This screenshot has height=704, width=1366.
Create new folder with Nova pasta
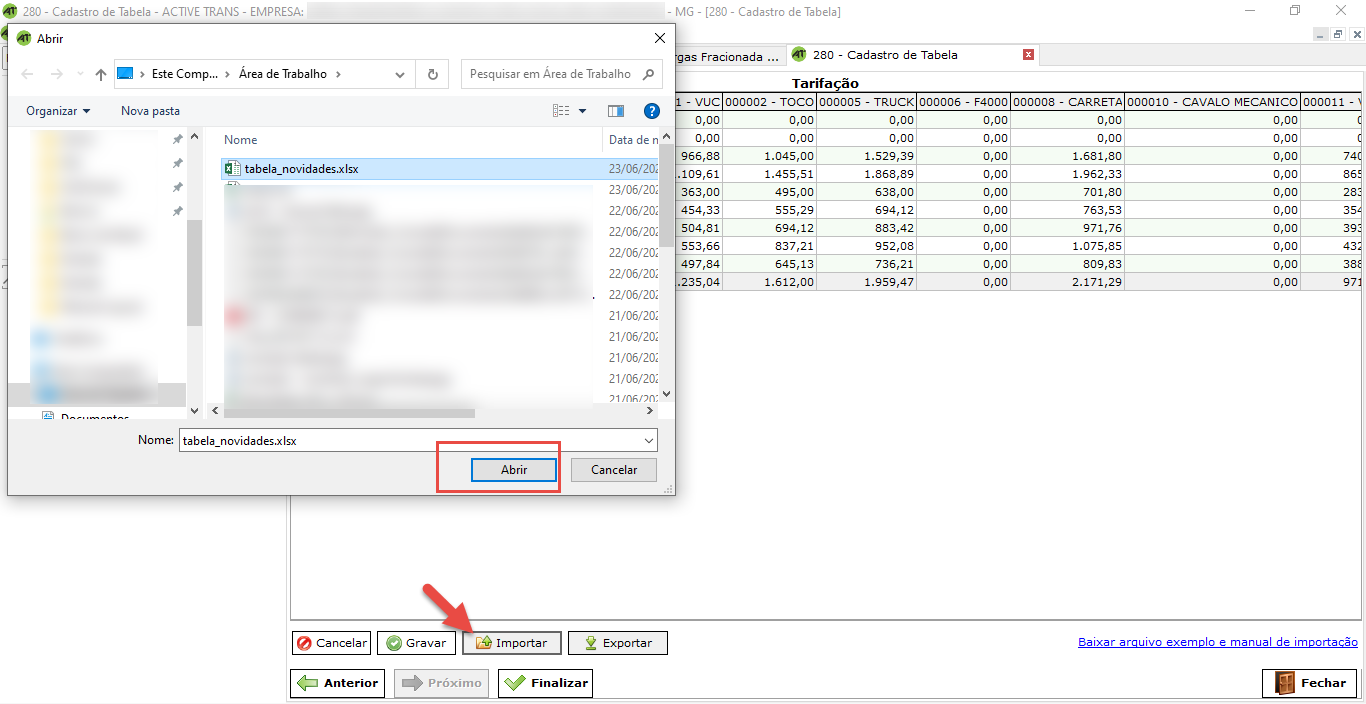(150, 111)
